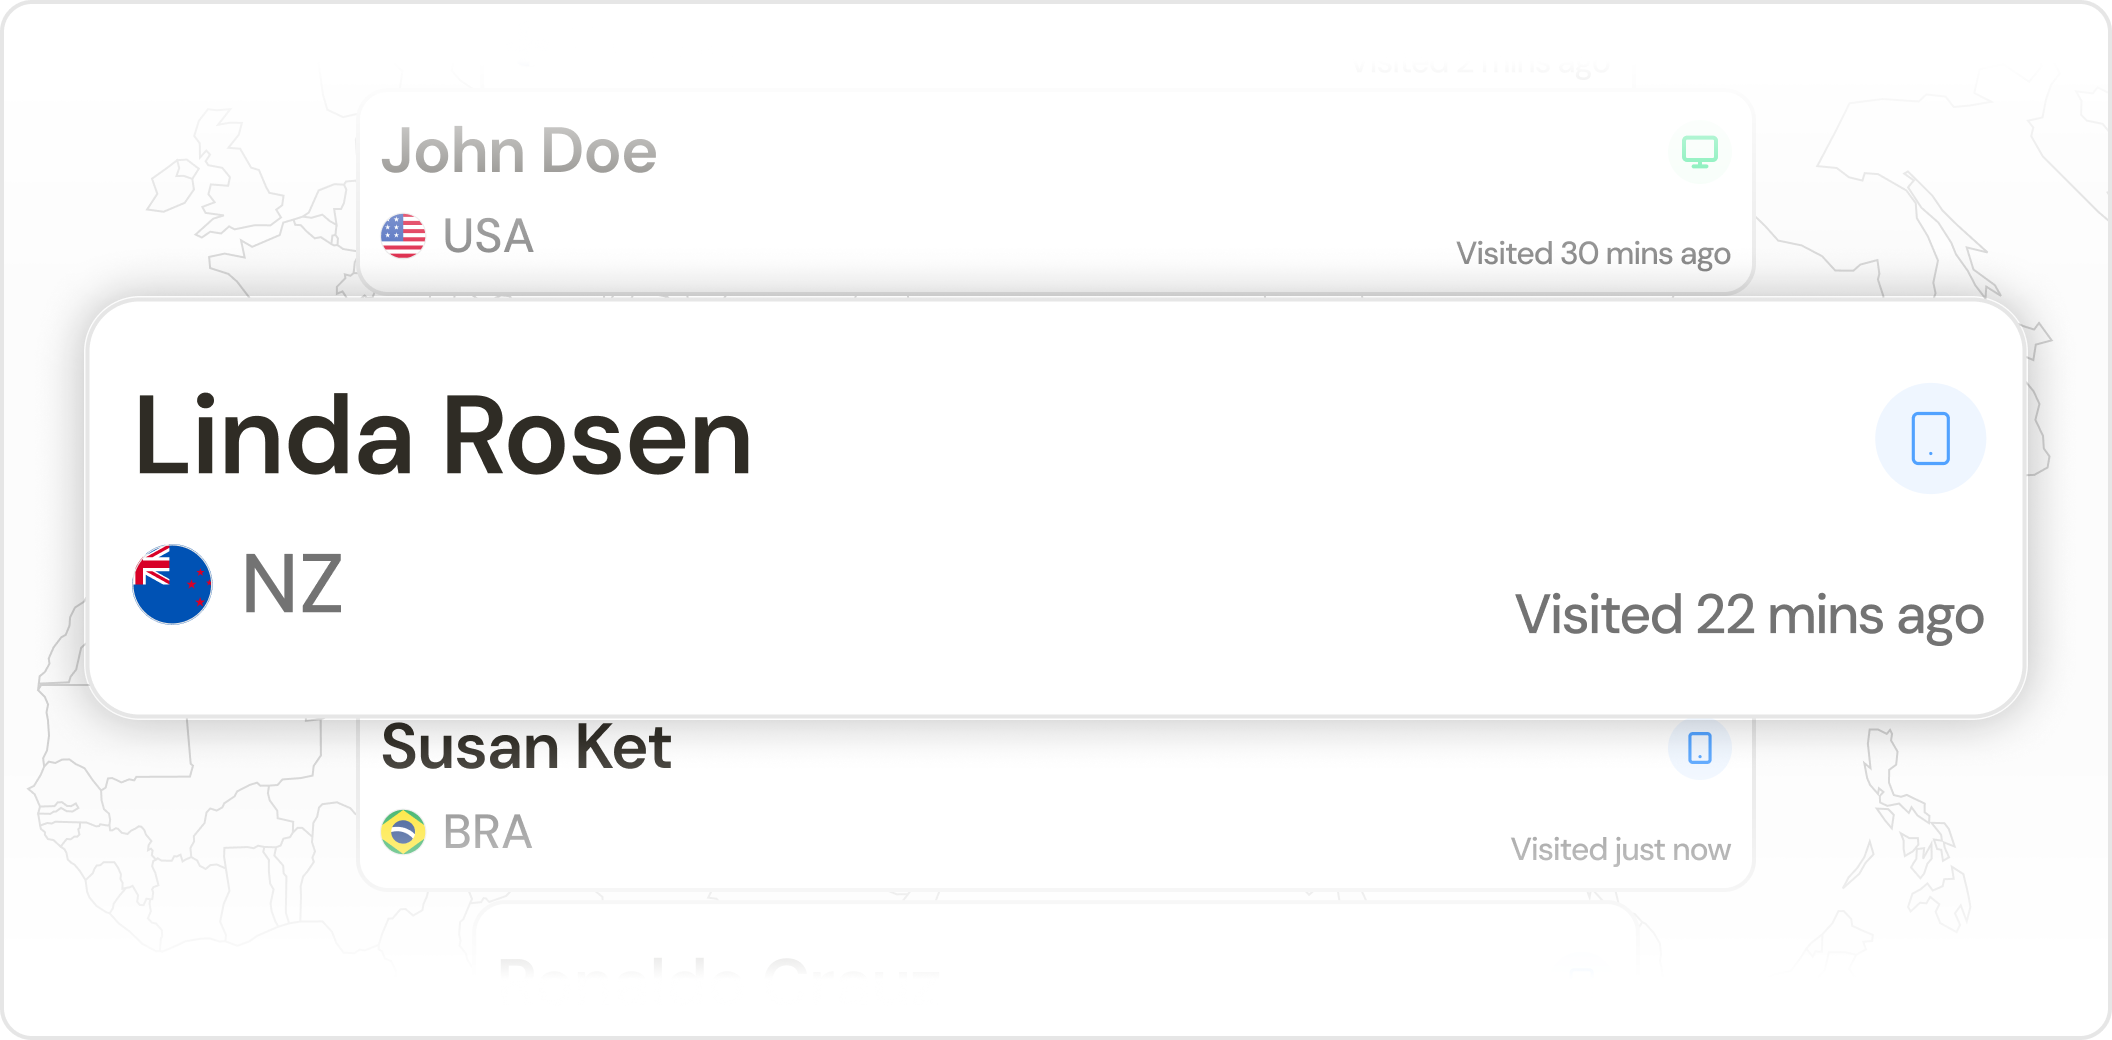Select the Susan Ket visitor name
2112x1040 pixels.
pyautogui.click(x=526, y=748)
